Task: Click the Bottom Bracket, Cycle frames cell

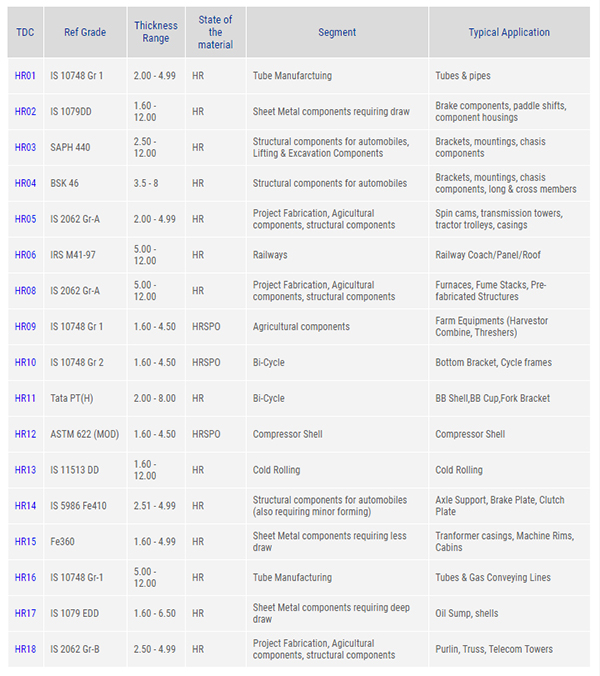Action: (509, 362)
